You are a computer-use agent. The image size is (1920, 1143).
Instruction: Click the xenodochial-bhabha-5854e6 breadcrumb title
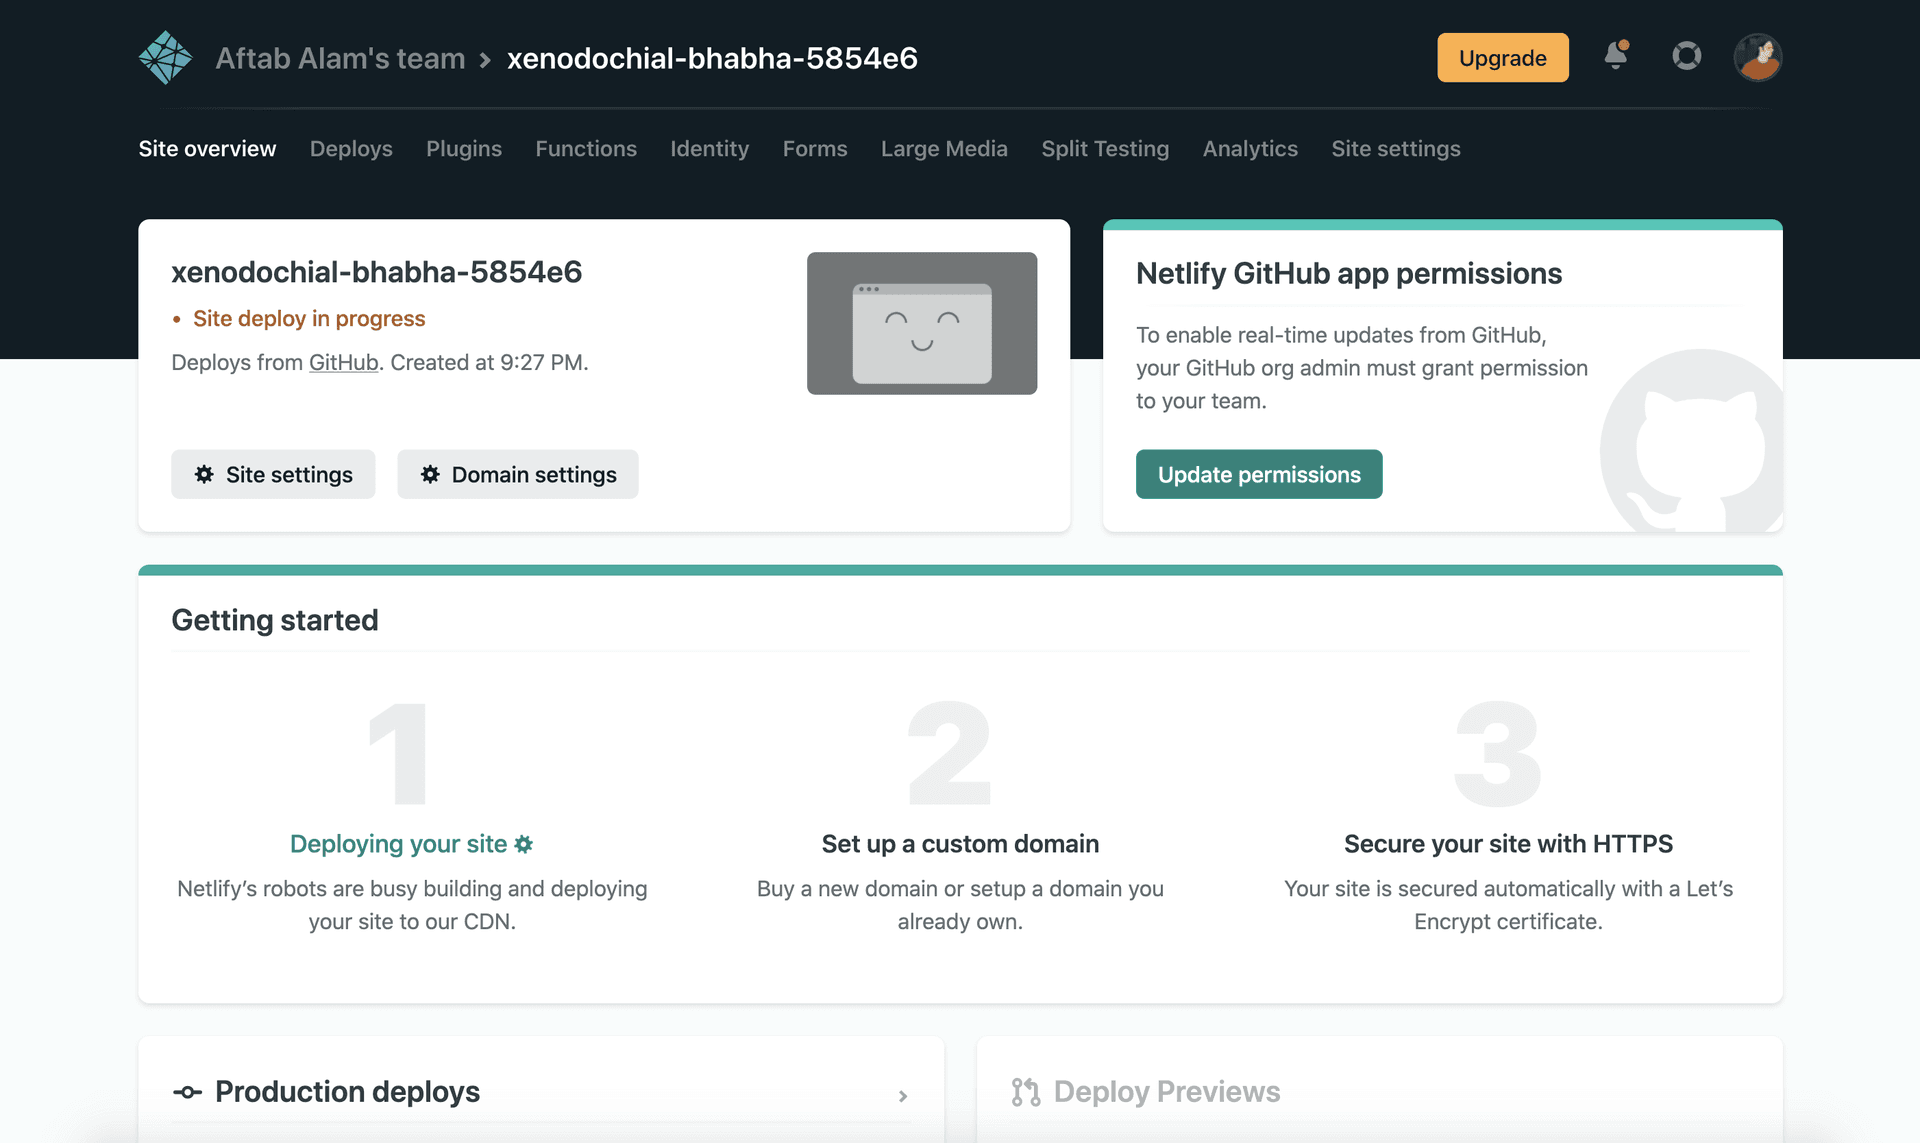point(712,58)
